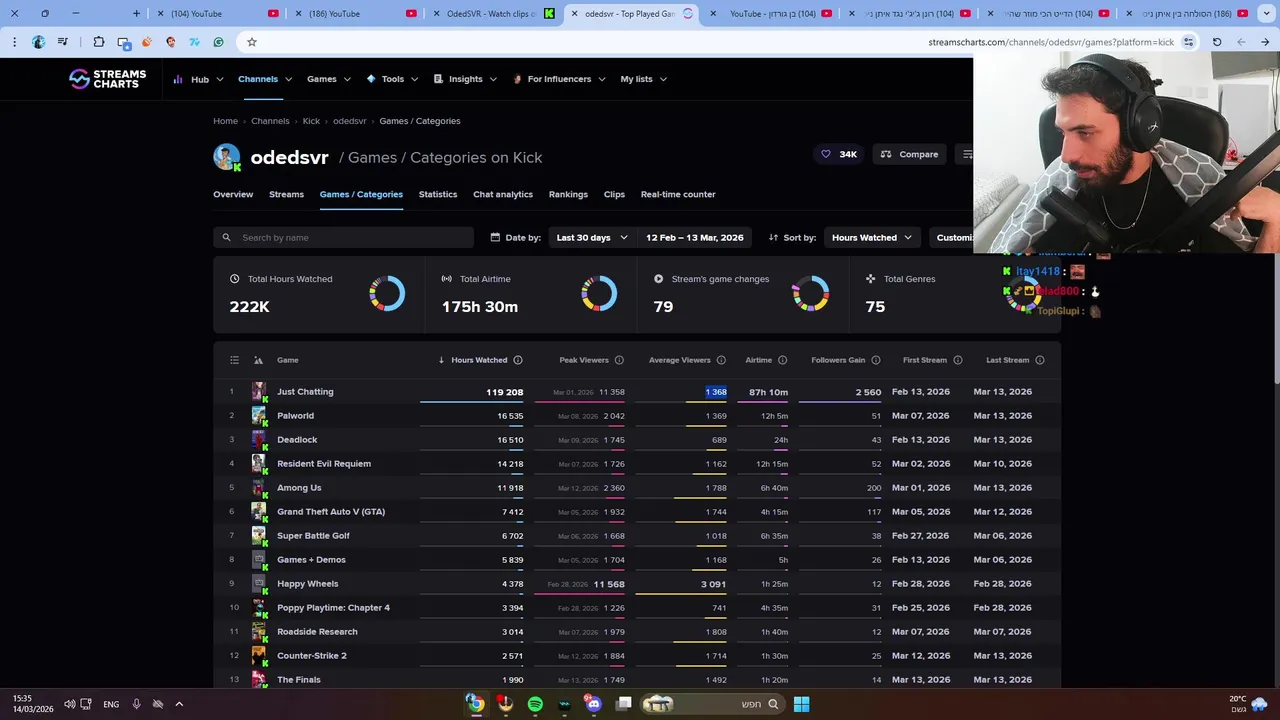Open the Chrome icon in the taskbar
This screenshot has width=1280, height=720.
[x=476, y=704]
